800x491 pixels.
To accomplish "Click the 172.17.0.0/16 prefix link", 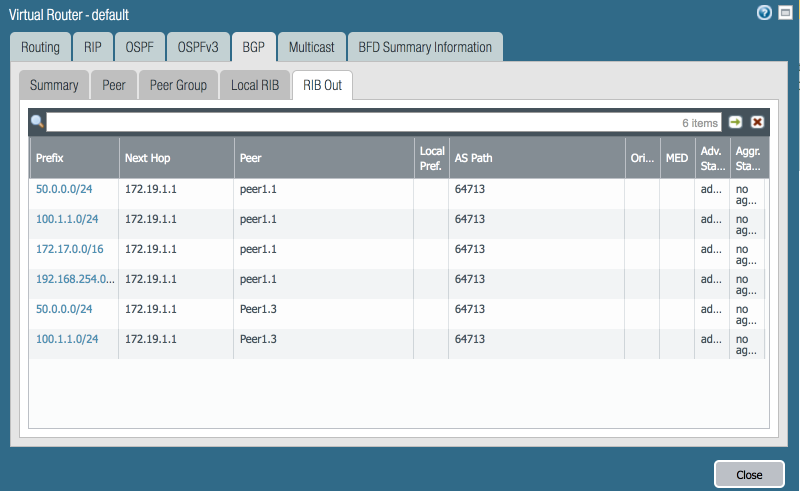I will pyautogui.click(x=68, y=249).
